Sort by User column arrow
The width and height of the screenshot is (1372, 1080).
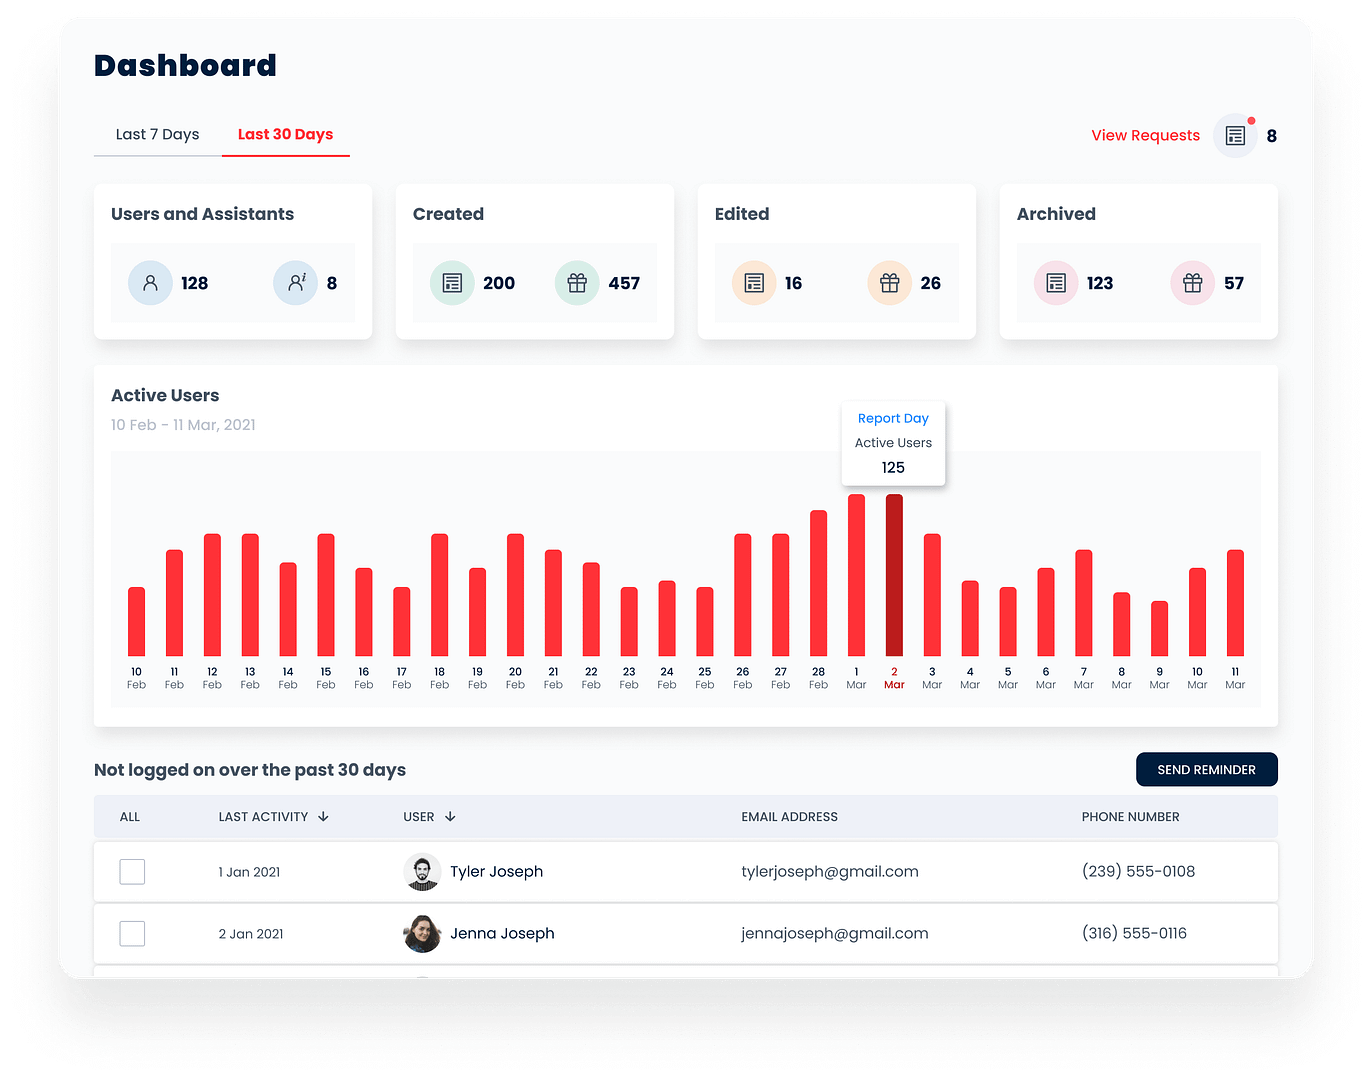pyautogui.click(x=450, y=817)
